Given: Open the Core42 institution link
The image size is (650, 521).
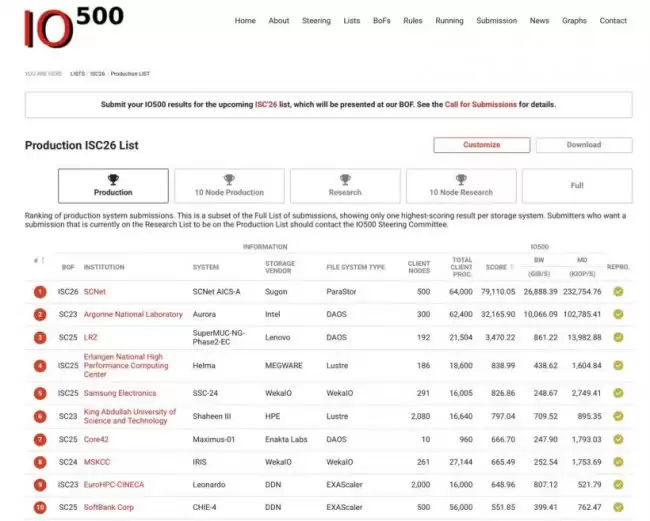Looking at the screenshot, I should 96,440.
